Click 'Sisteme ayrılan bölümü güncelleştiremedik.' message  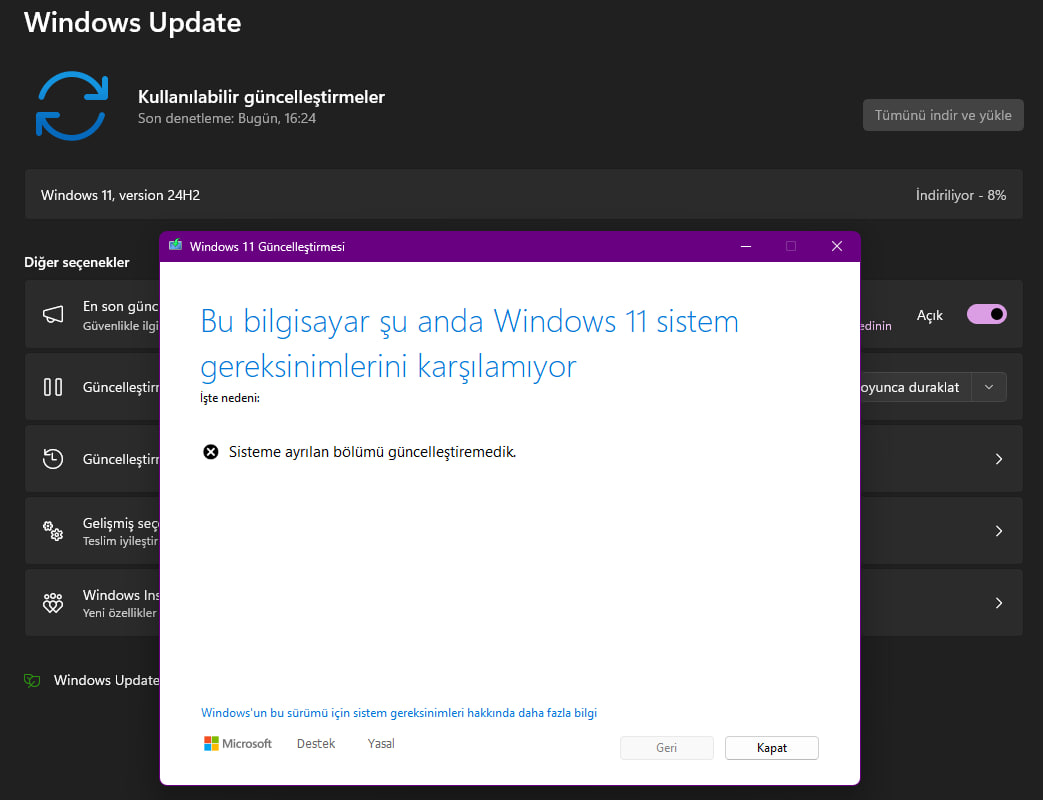pos(372,452)
